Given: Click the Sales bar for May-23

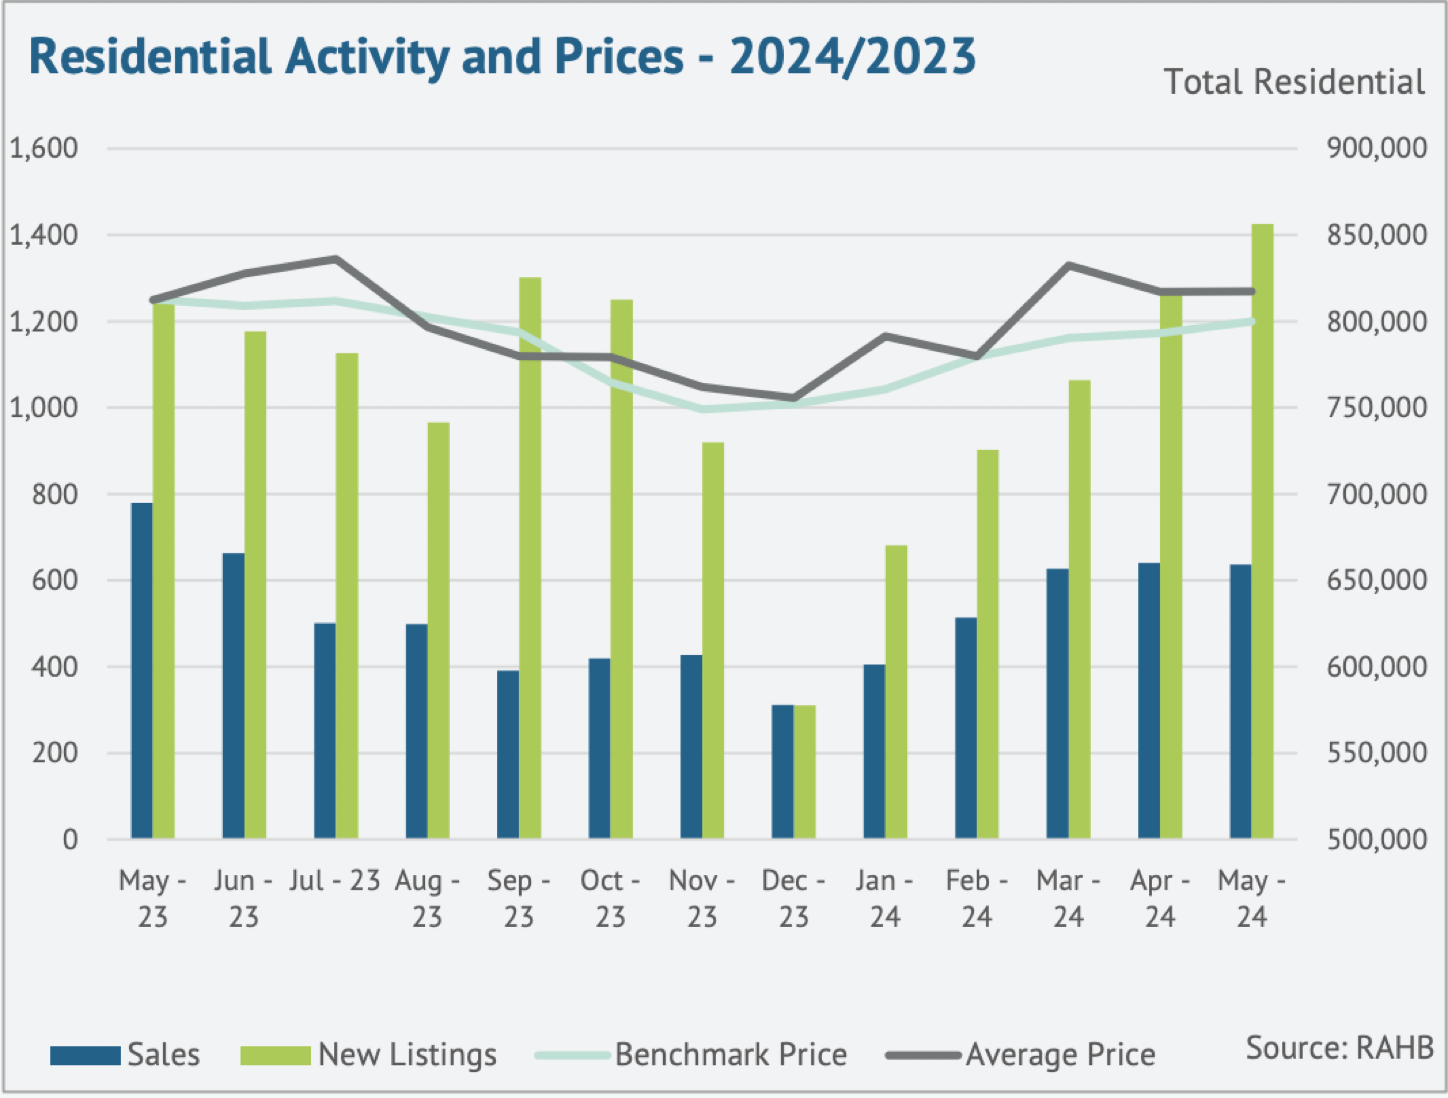Looking at the screenshot, I should [x=142, y=670].
